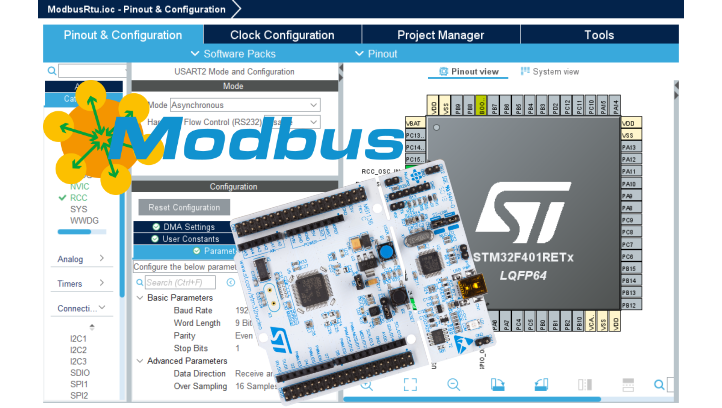Rotate the chip clockwise
Screen dimensions: 722x408
[x=497, y=385]
